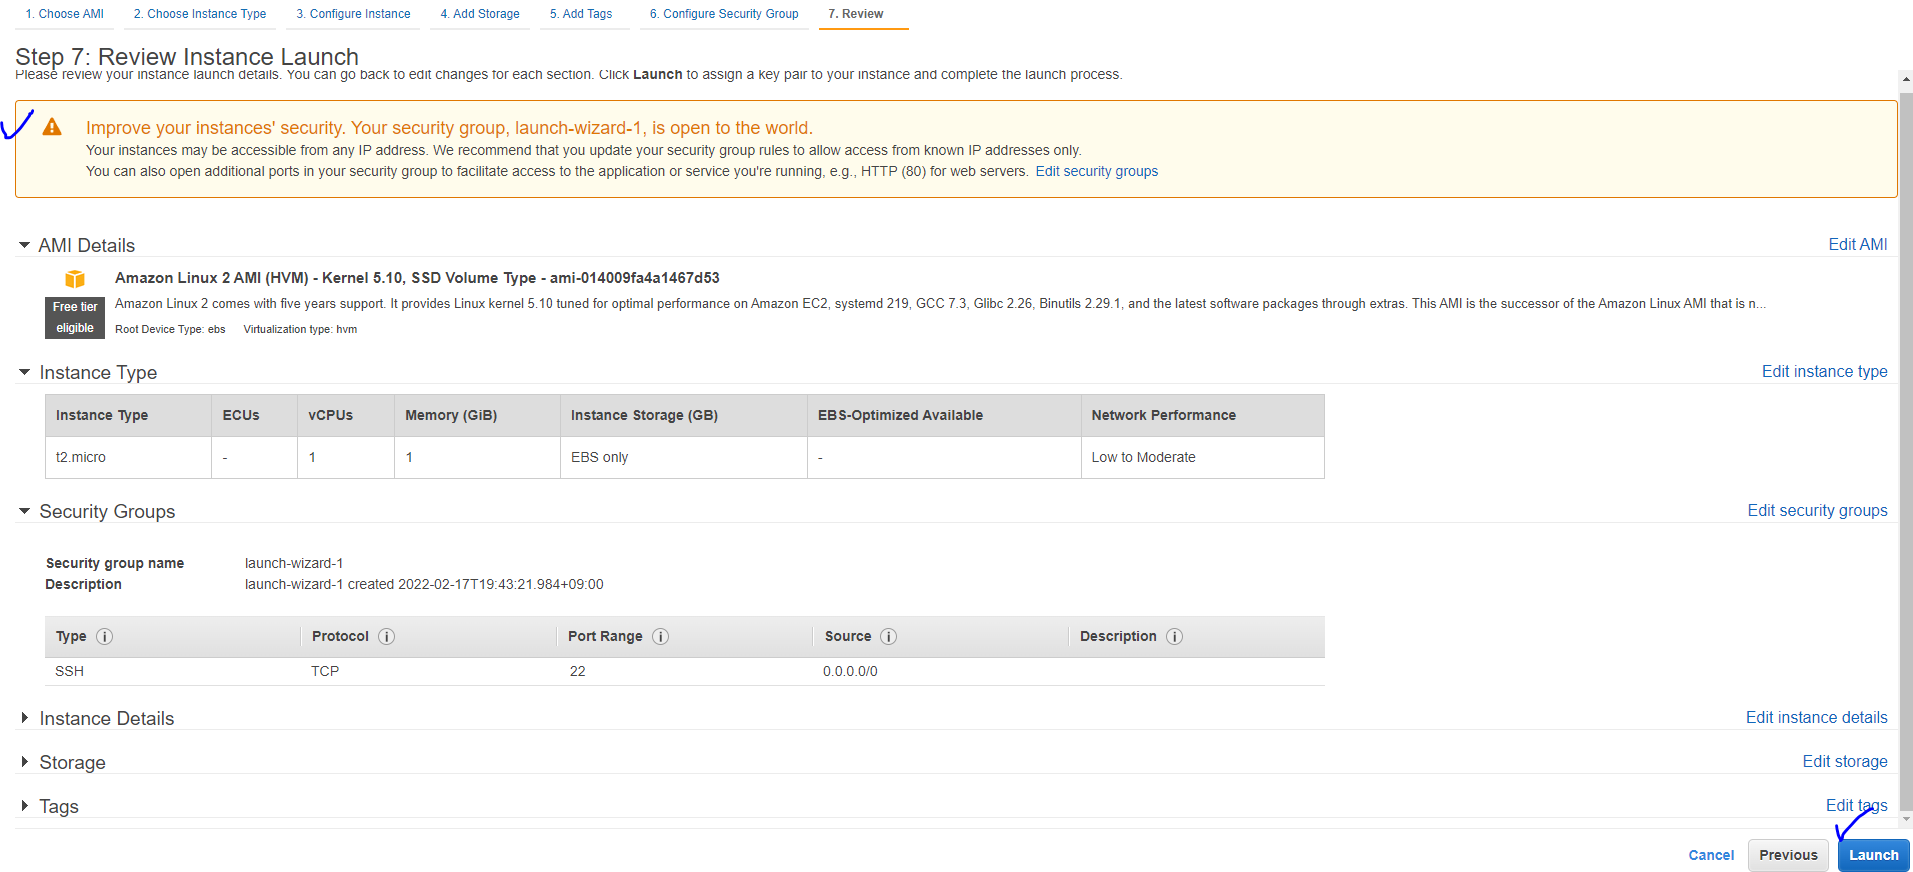Open the Port Range info icon
This screenshot has width=1913, height=872.
(x=660, y=636)
